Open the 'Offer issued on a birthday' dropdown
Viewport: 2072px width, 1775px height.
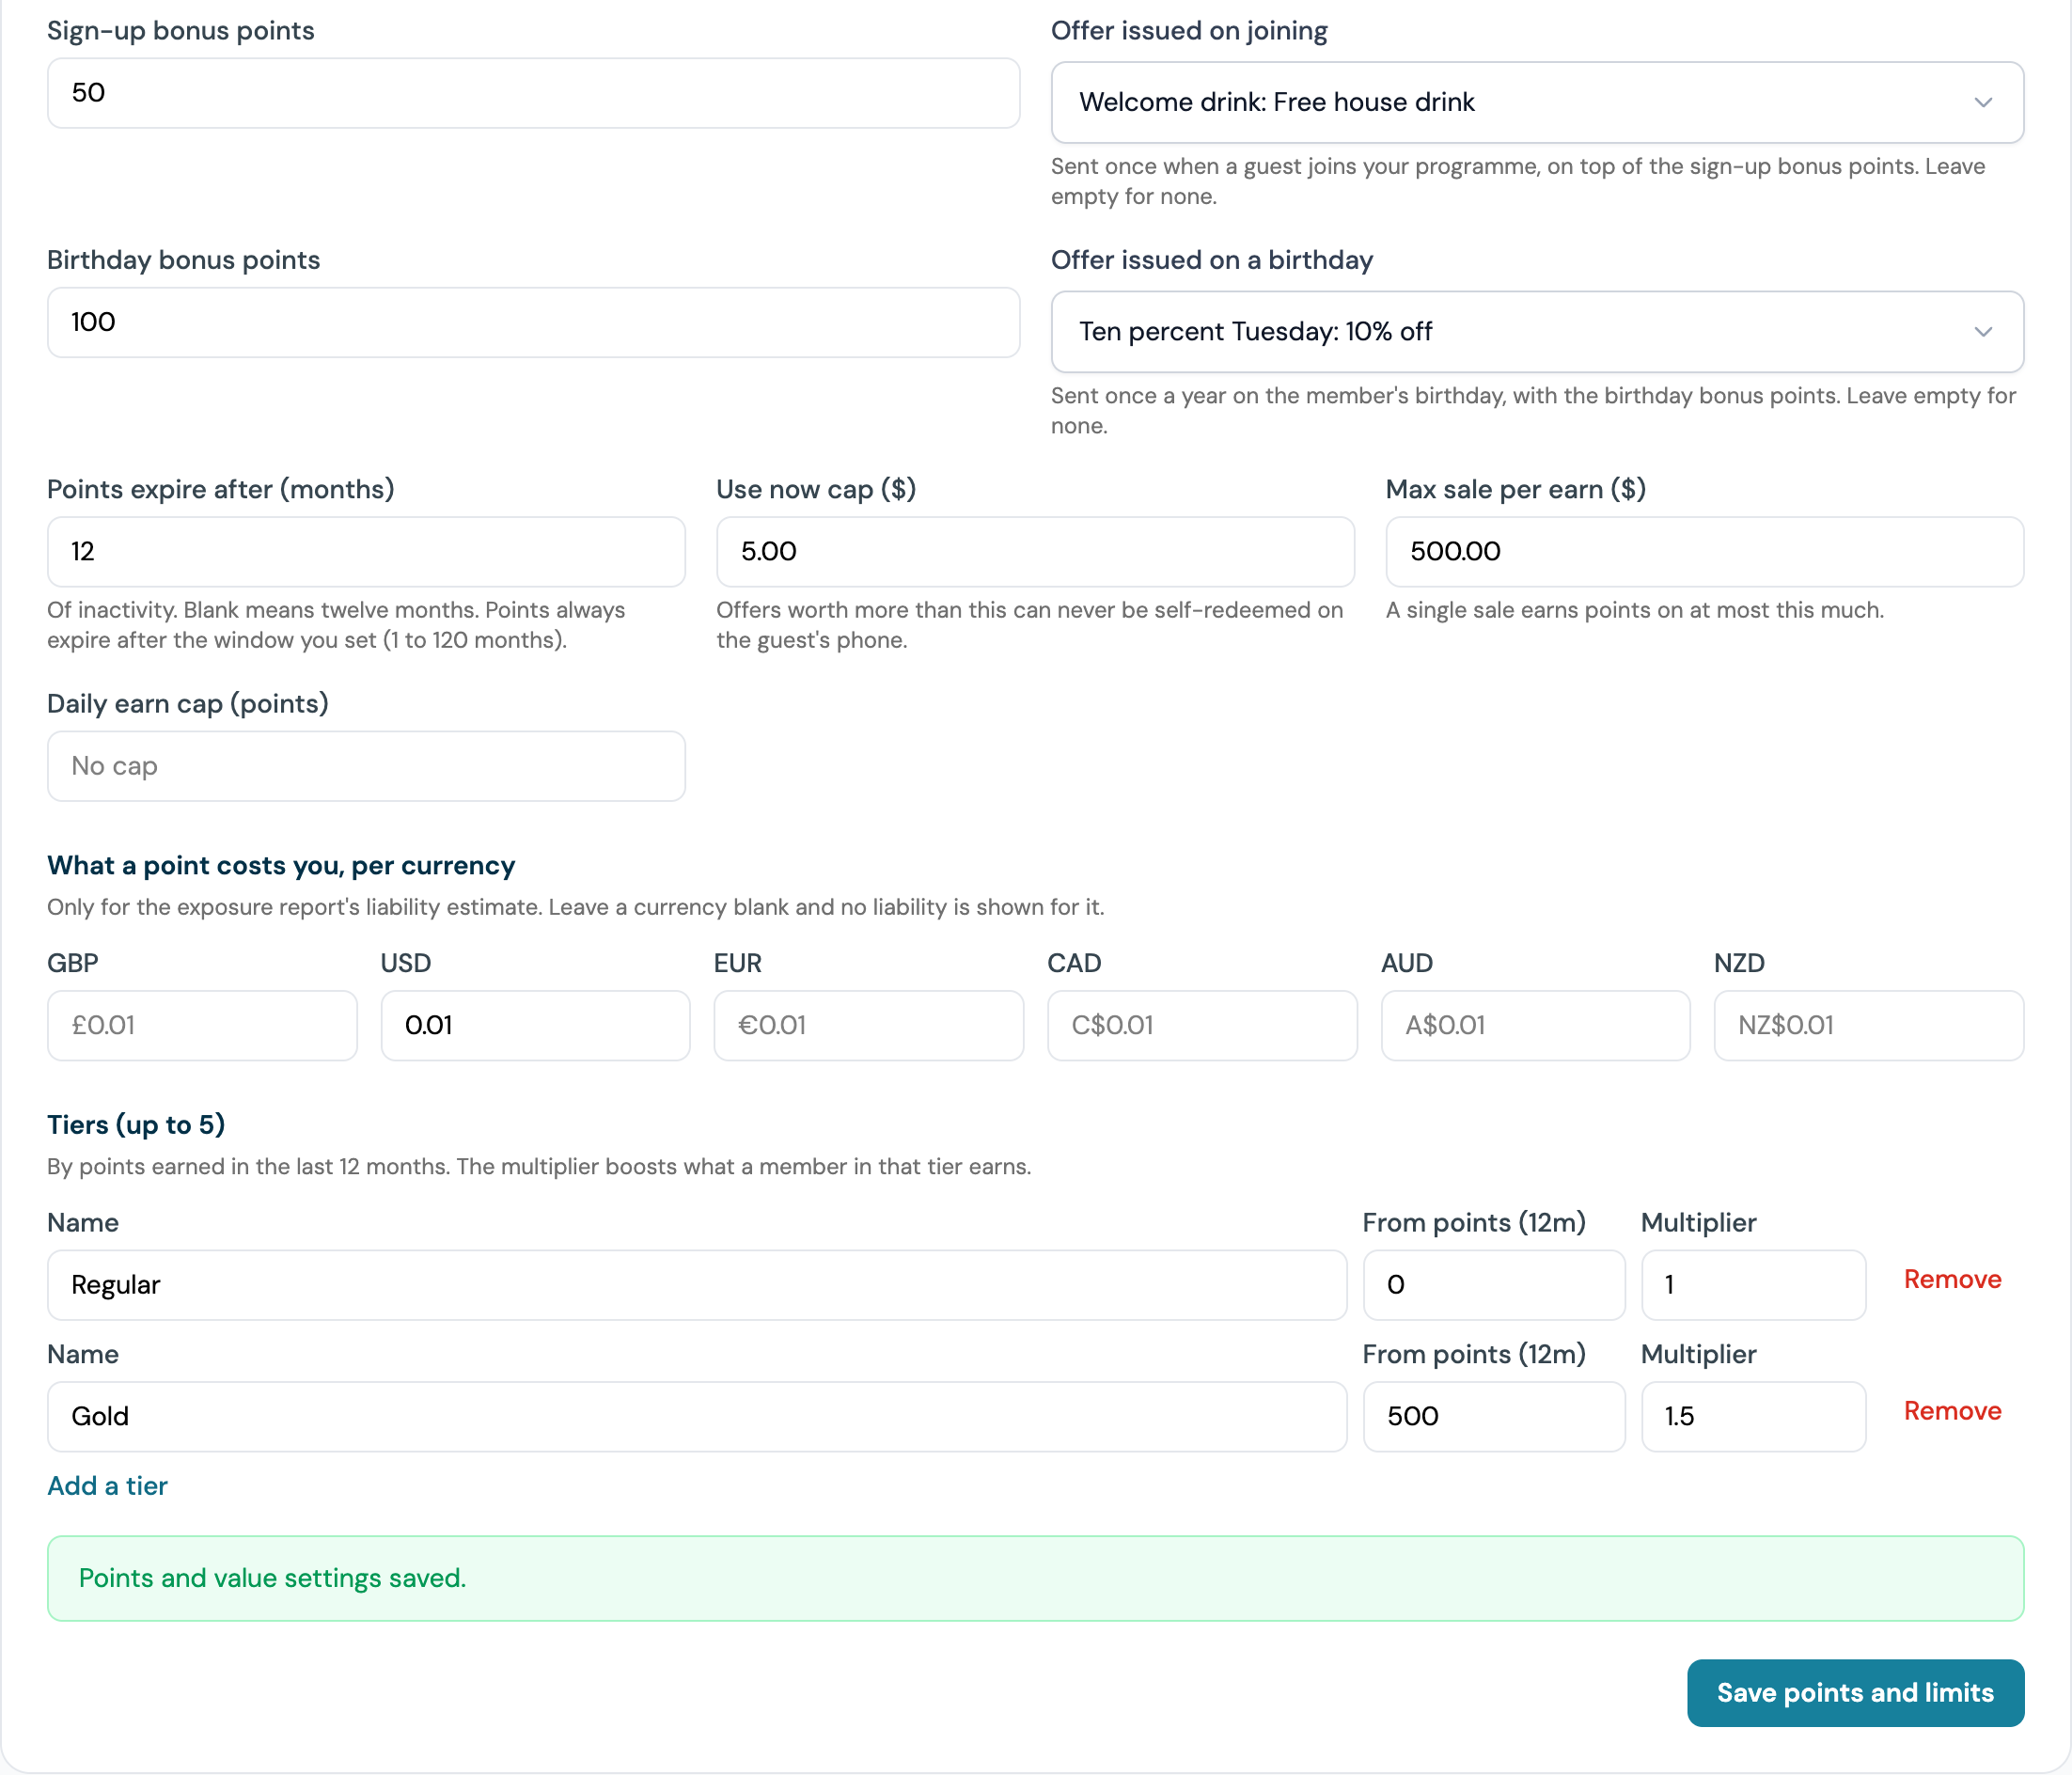(x=1537, y=332)
